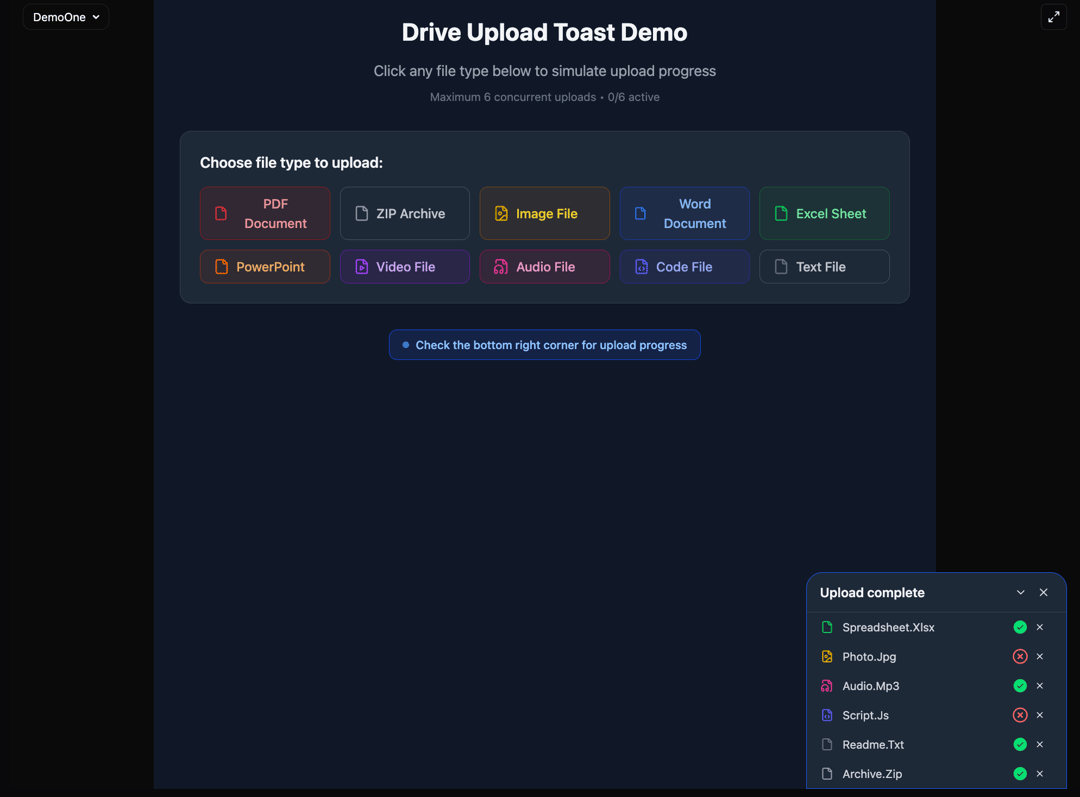Click the ZIP Archive button
This screenshot has width=1080, height=797.
pos(405,214)
